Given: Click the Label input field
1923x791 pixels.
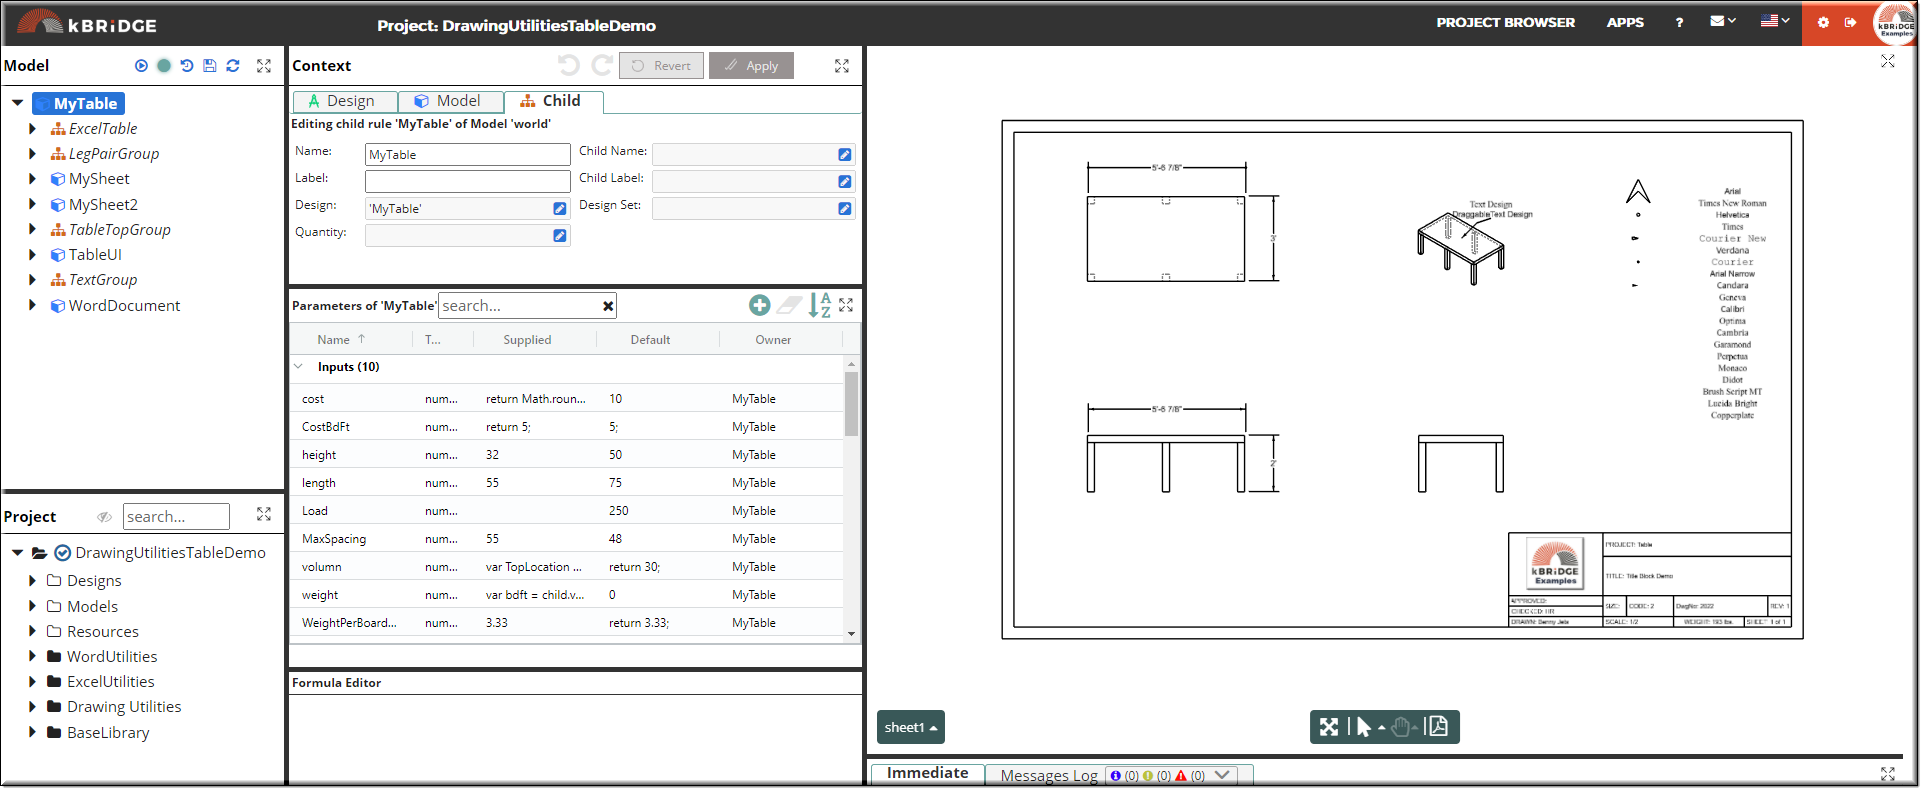Looking at the screenshot, I should click(x=467, y=181).
